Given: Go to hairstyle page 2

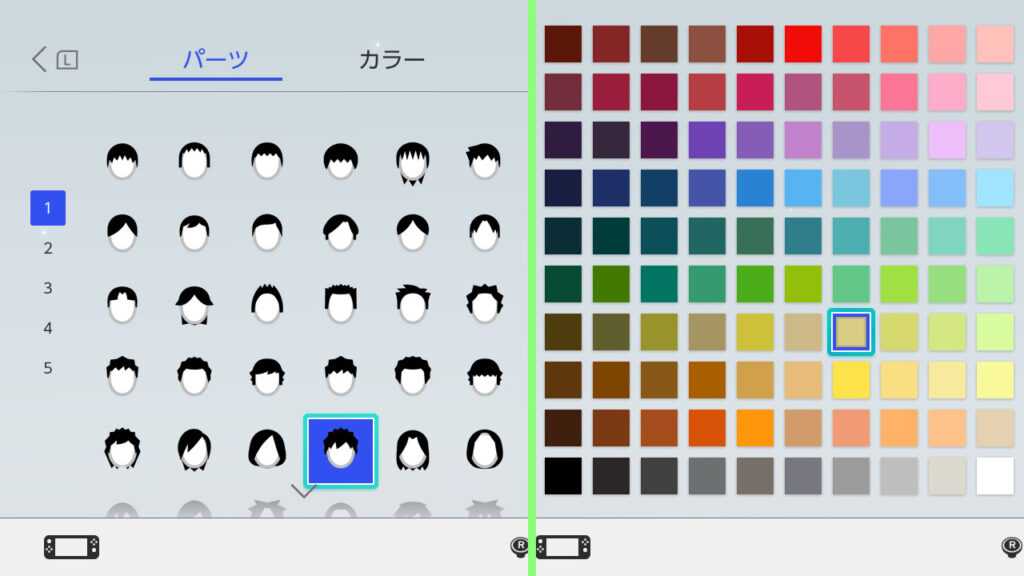Looking at the screenshot, I should (48, 248).
